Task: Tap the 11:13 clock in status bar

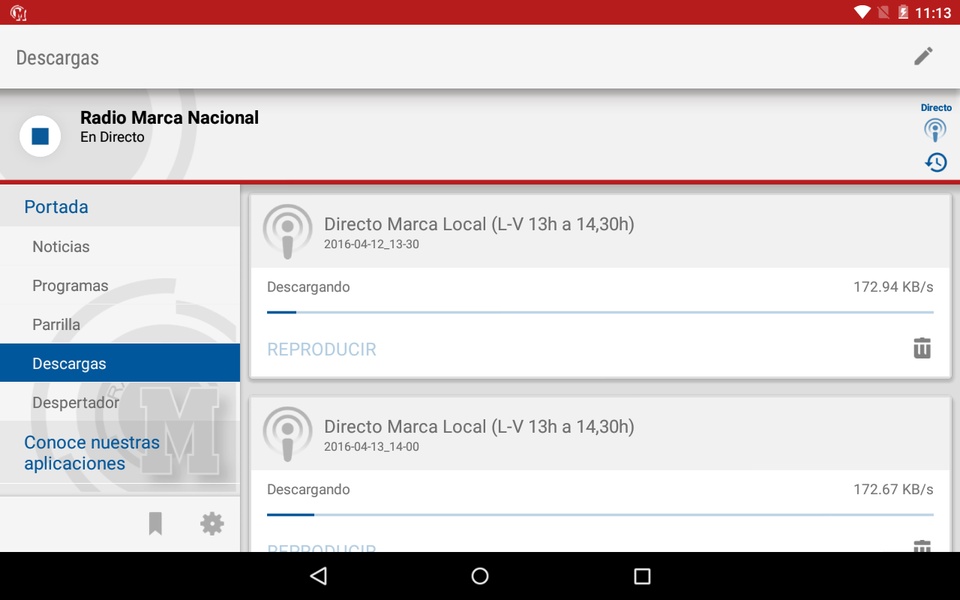Action: tap(933, 13)
